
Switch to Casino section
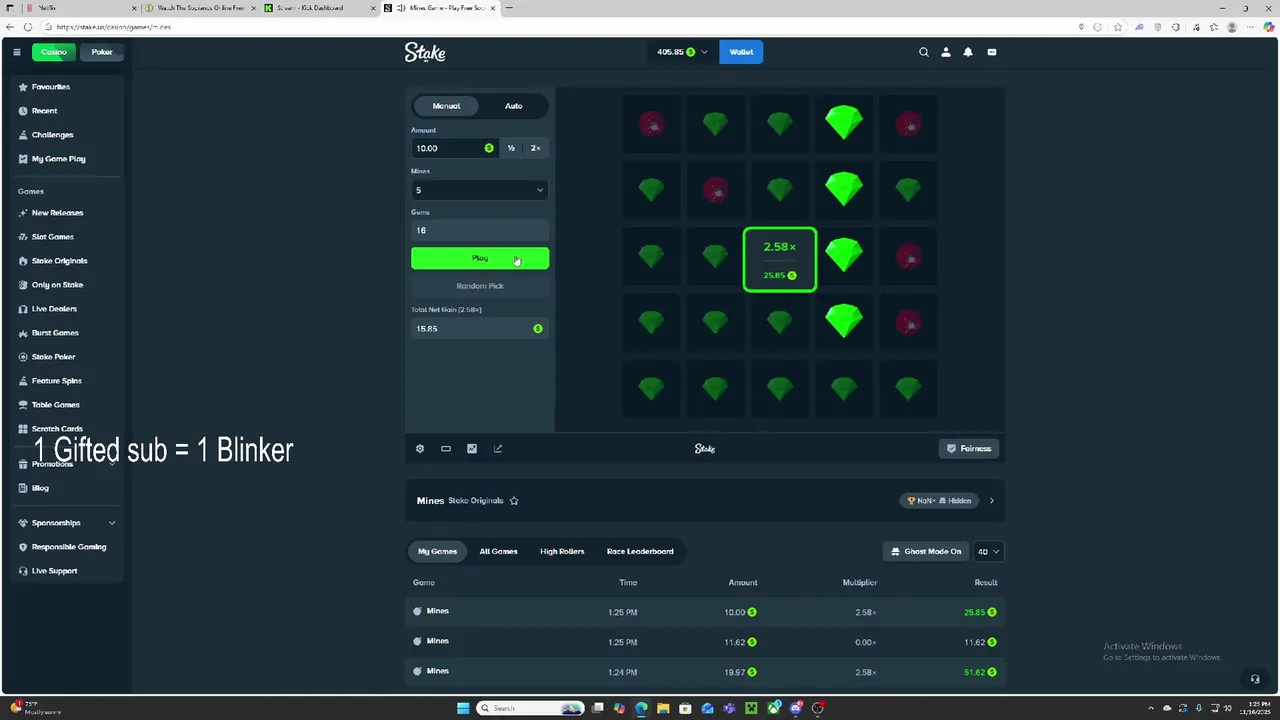coord(54,52)
